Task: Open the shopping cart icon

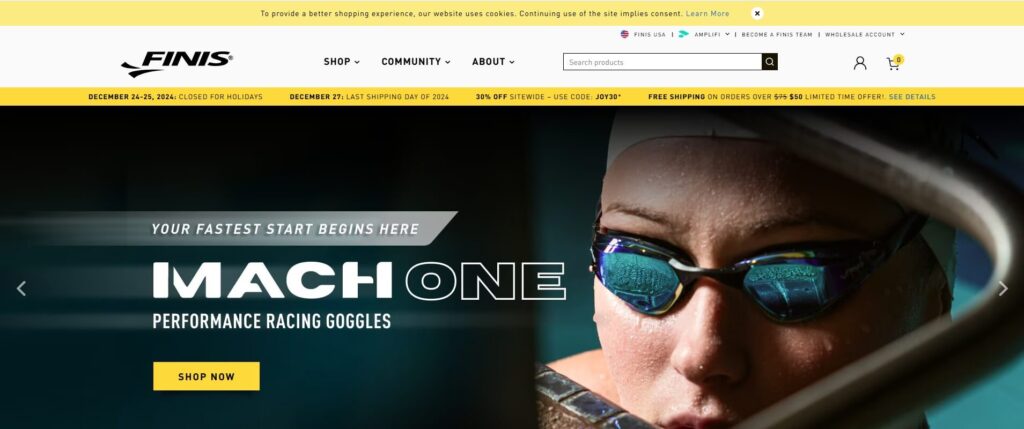Action: [x=894, y=63]
